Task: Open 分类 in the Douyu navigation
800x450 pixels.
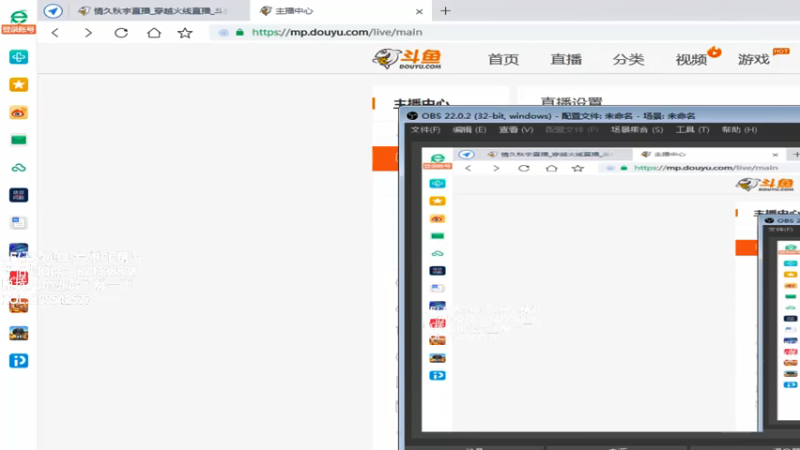Action: click(628, 59)
